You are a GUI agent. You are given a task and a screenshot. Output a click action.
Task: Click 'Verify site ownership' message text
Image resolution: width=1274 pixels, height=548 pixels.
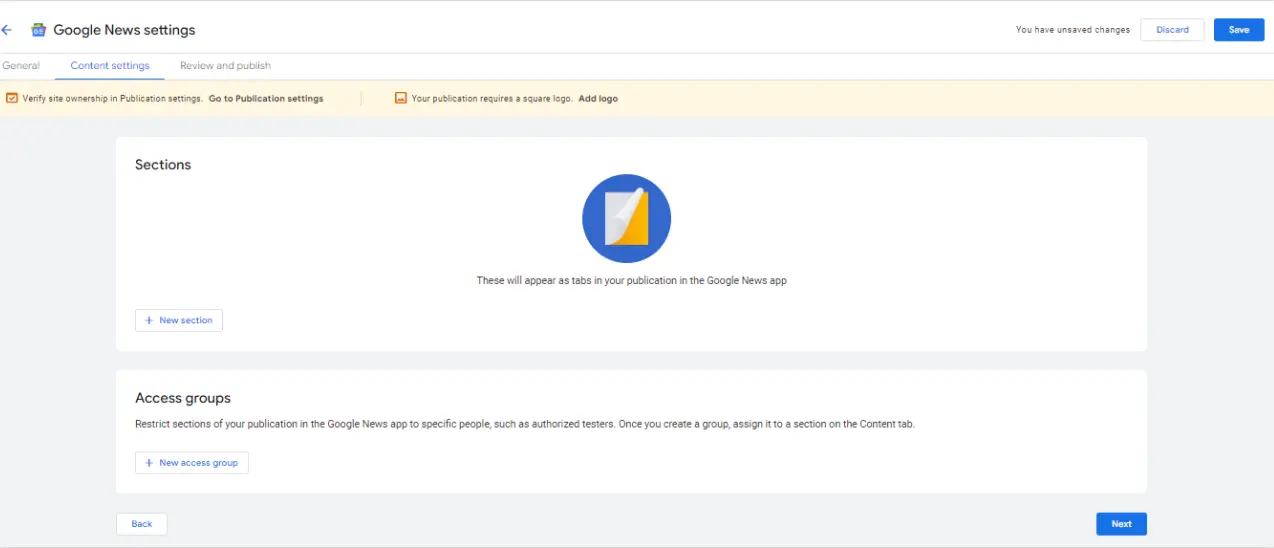[113, 99]
